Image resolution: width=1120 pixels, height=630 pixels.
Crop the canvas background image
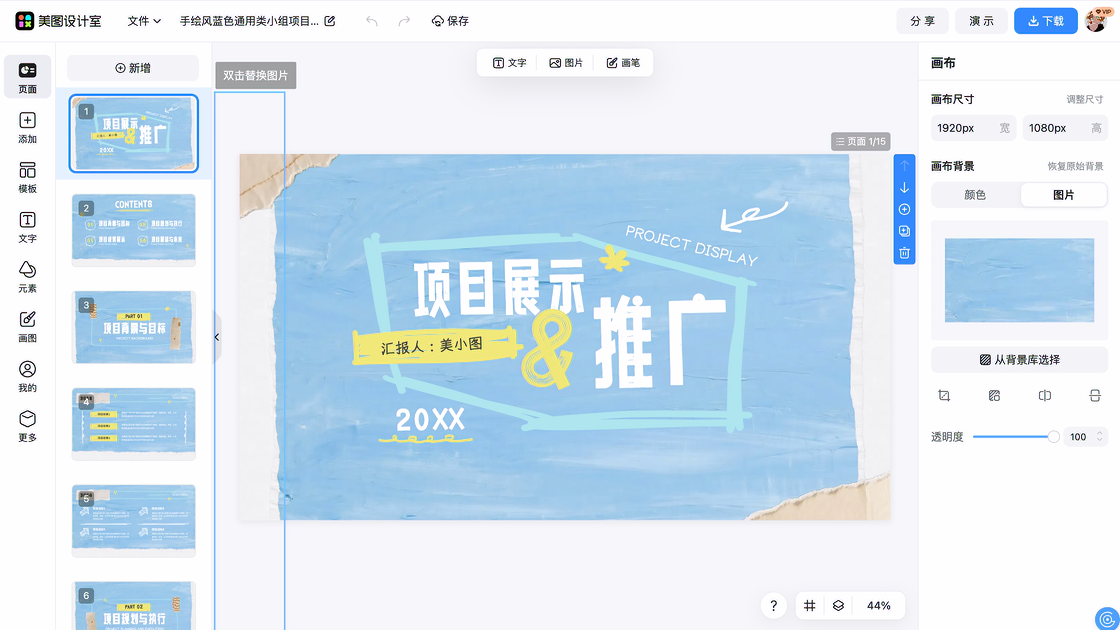pos(944,396)
